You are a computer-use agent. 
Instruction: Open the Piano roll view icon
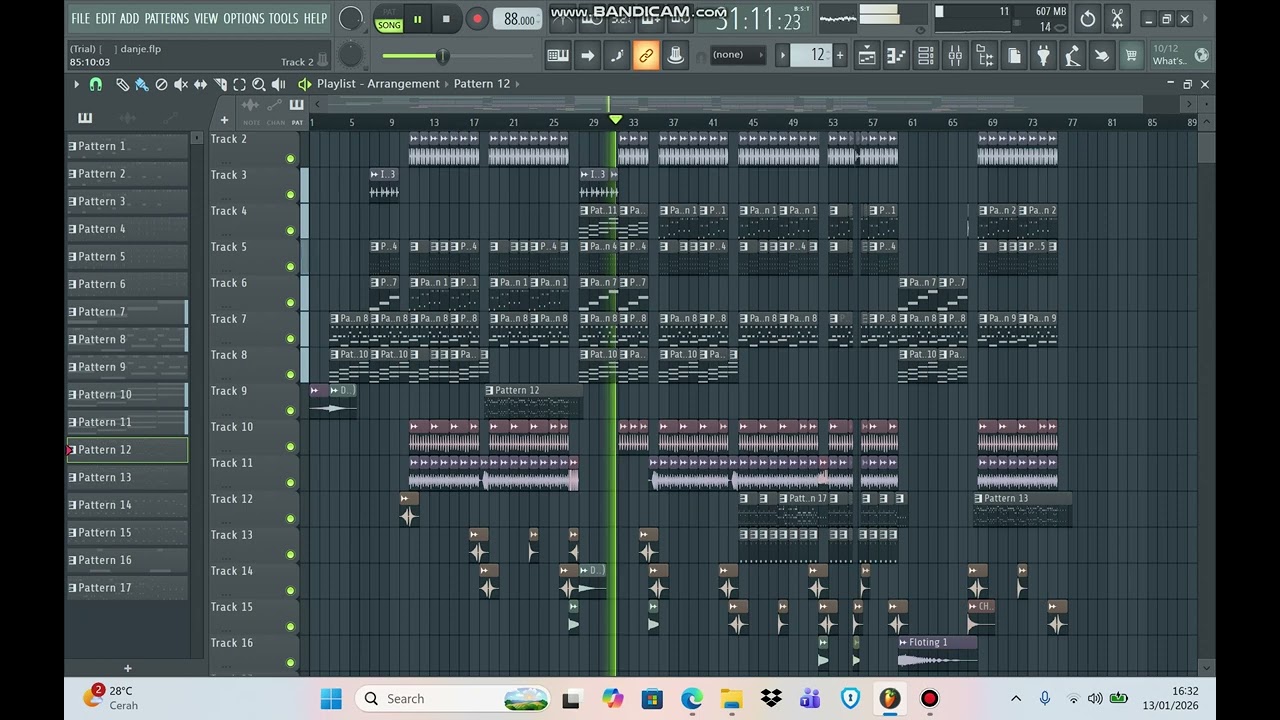[x=896, y=56]
